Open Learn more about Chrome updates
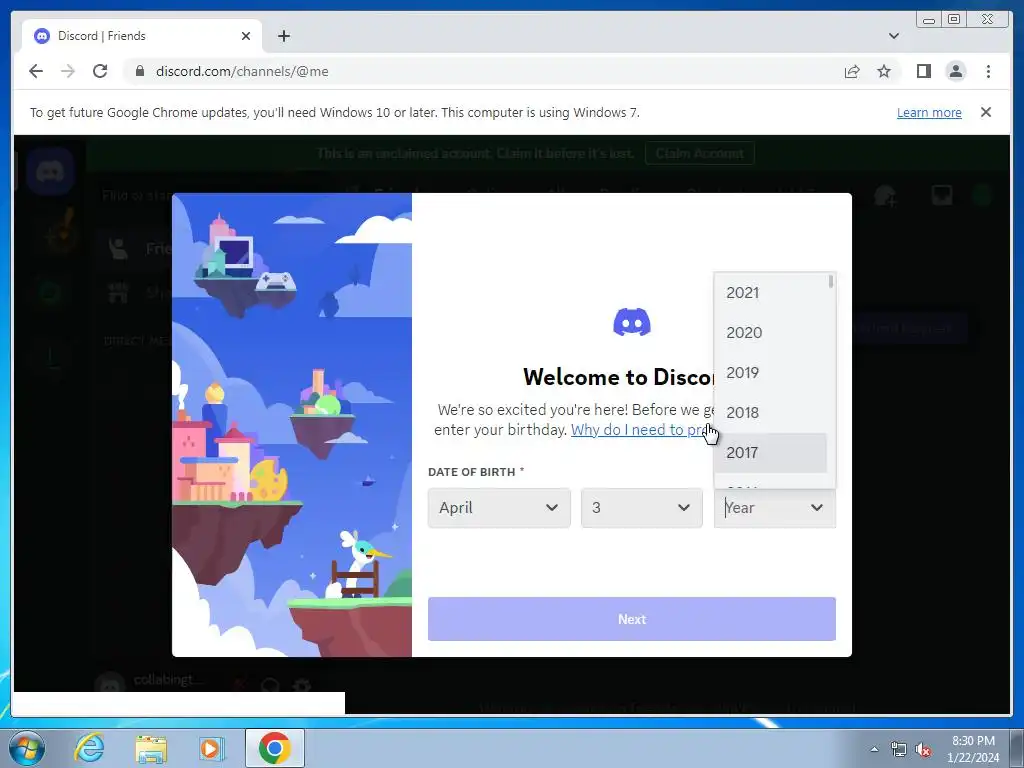 coord(929,112)
